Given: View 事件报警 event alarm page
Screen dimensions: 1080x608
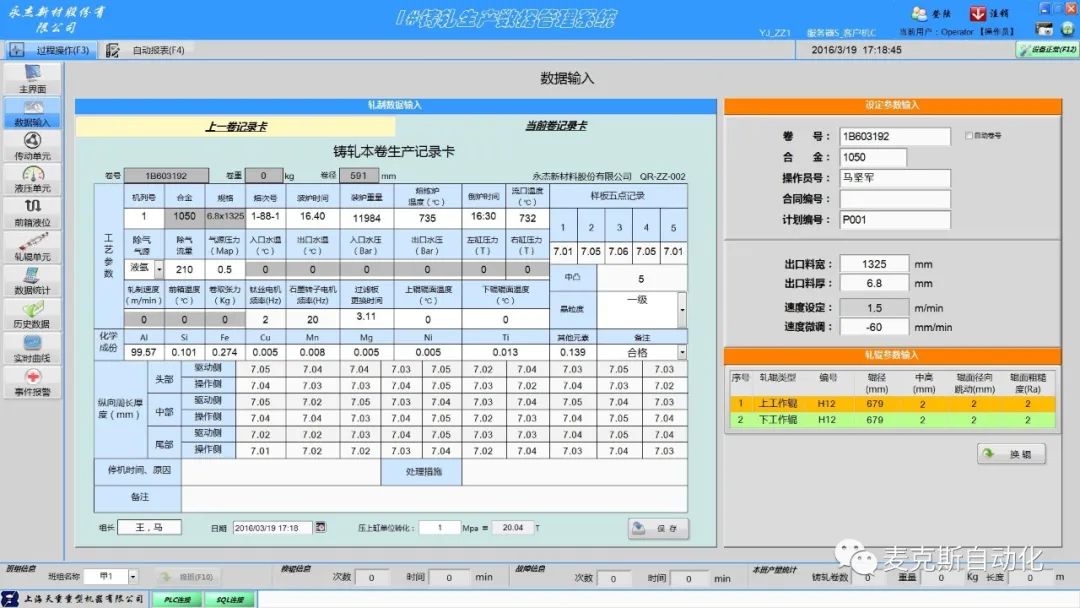Looking at the screenshot, I should [x=31, y=382].
